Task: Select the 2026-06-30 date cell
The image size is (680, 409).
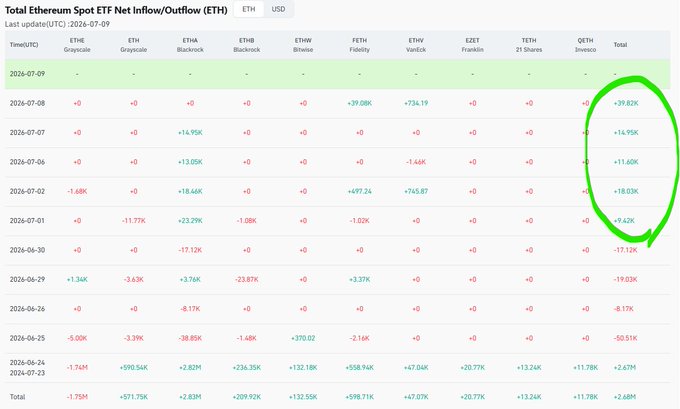Action: (x=27, y=250)
